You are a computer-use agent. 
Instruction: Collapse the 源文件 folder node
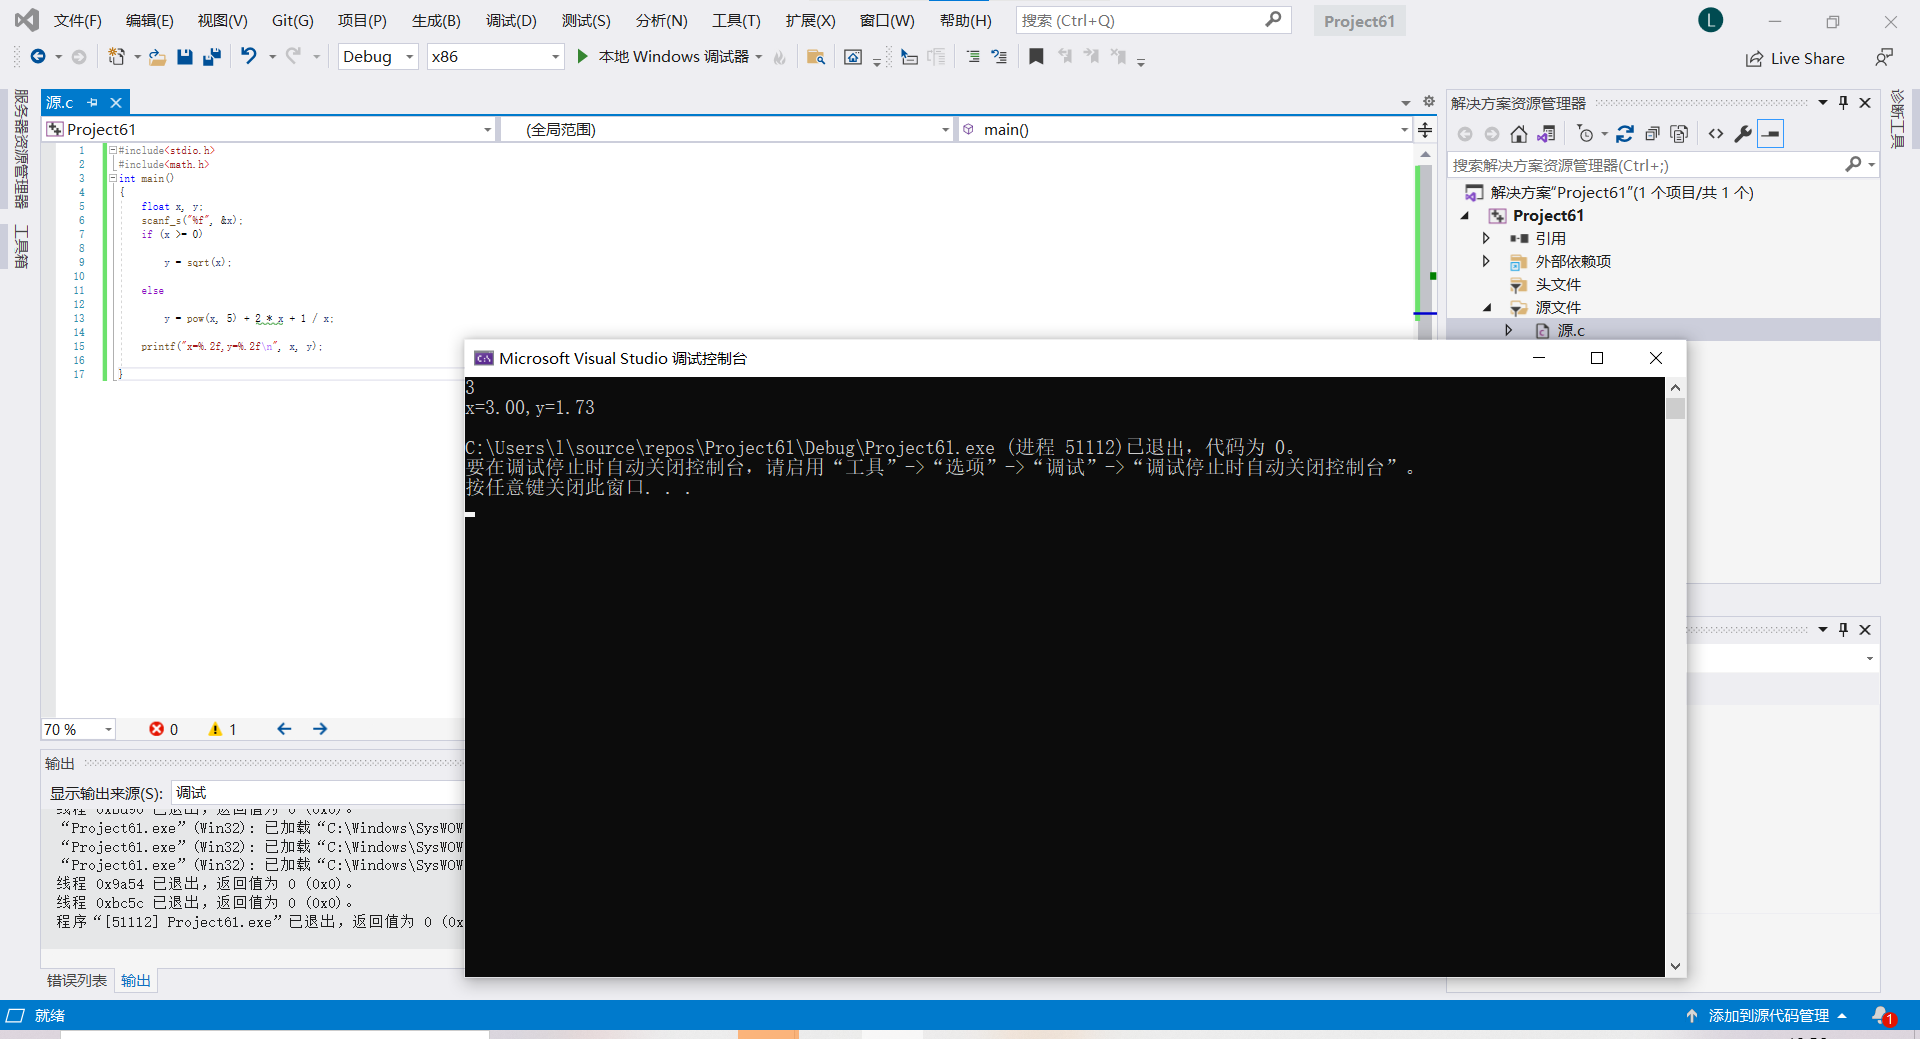pyautogui.click(x=1487, y=308)
